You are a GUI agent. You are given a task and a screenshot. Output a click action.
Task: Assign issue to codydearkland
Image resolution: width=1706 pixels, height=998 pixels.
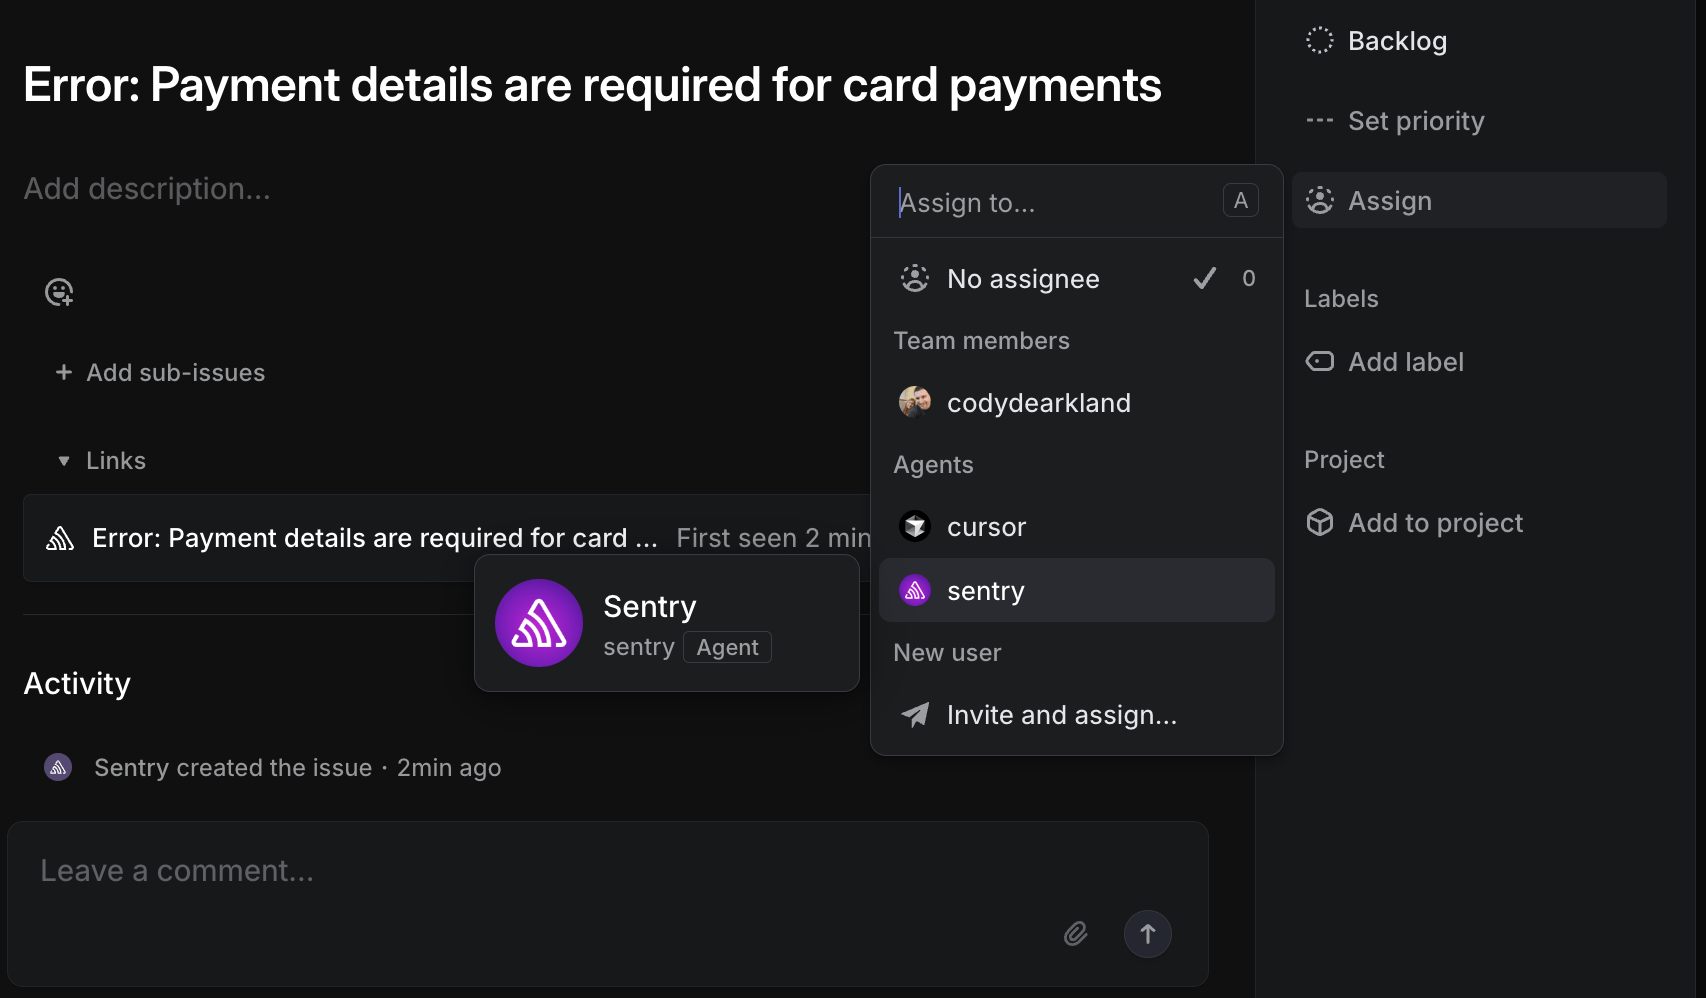pos(1038,403)
